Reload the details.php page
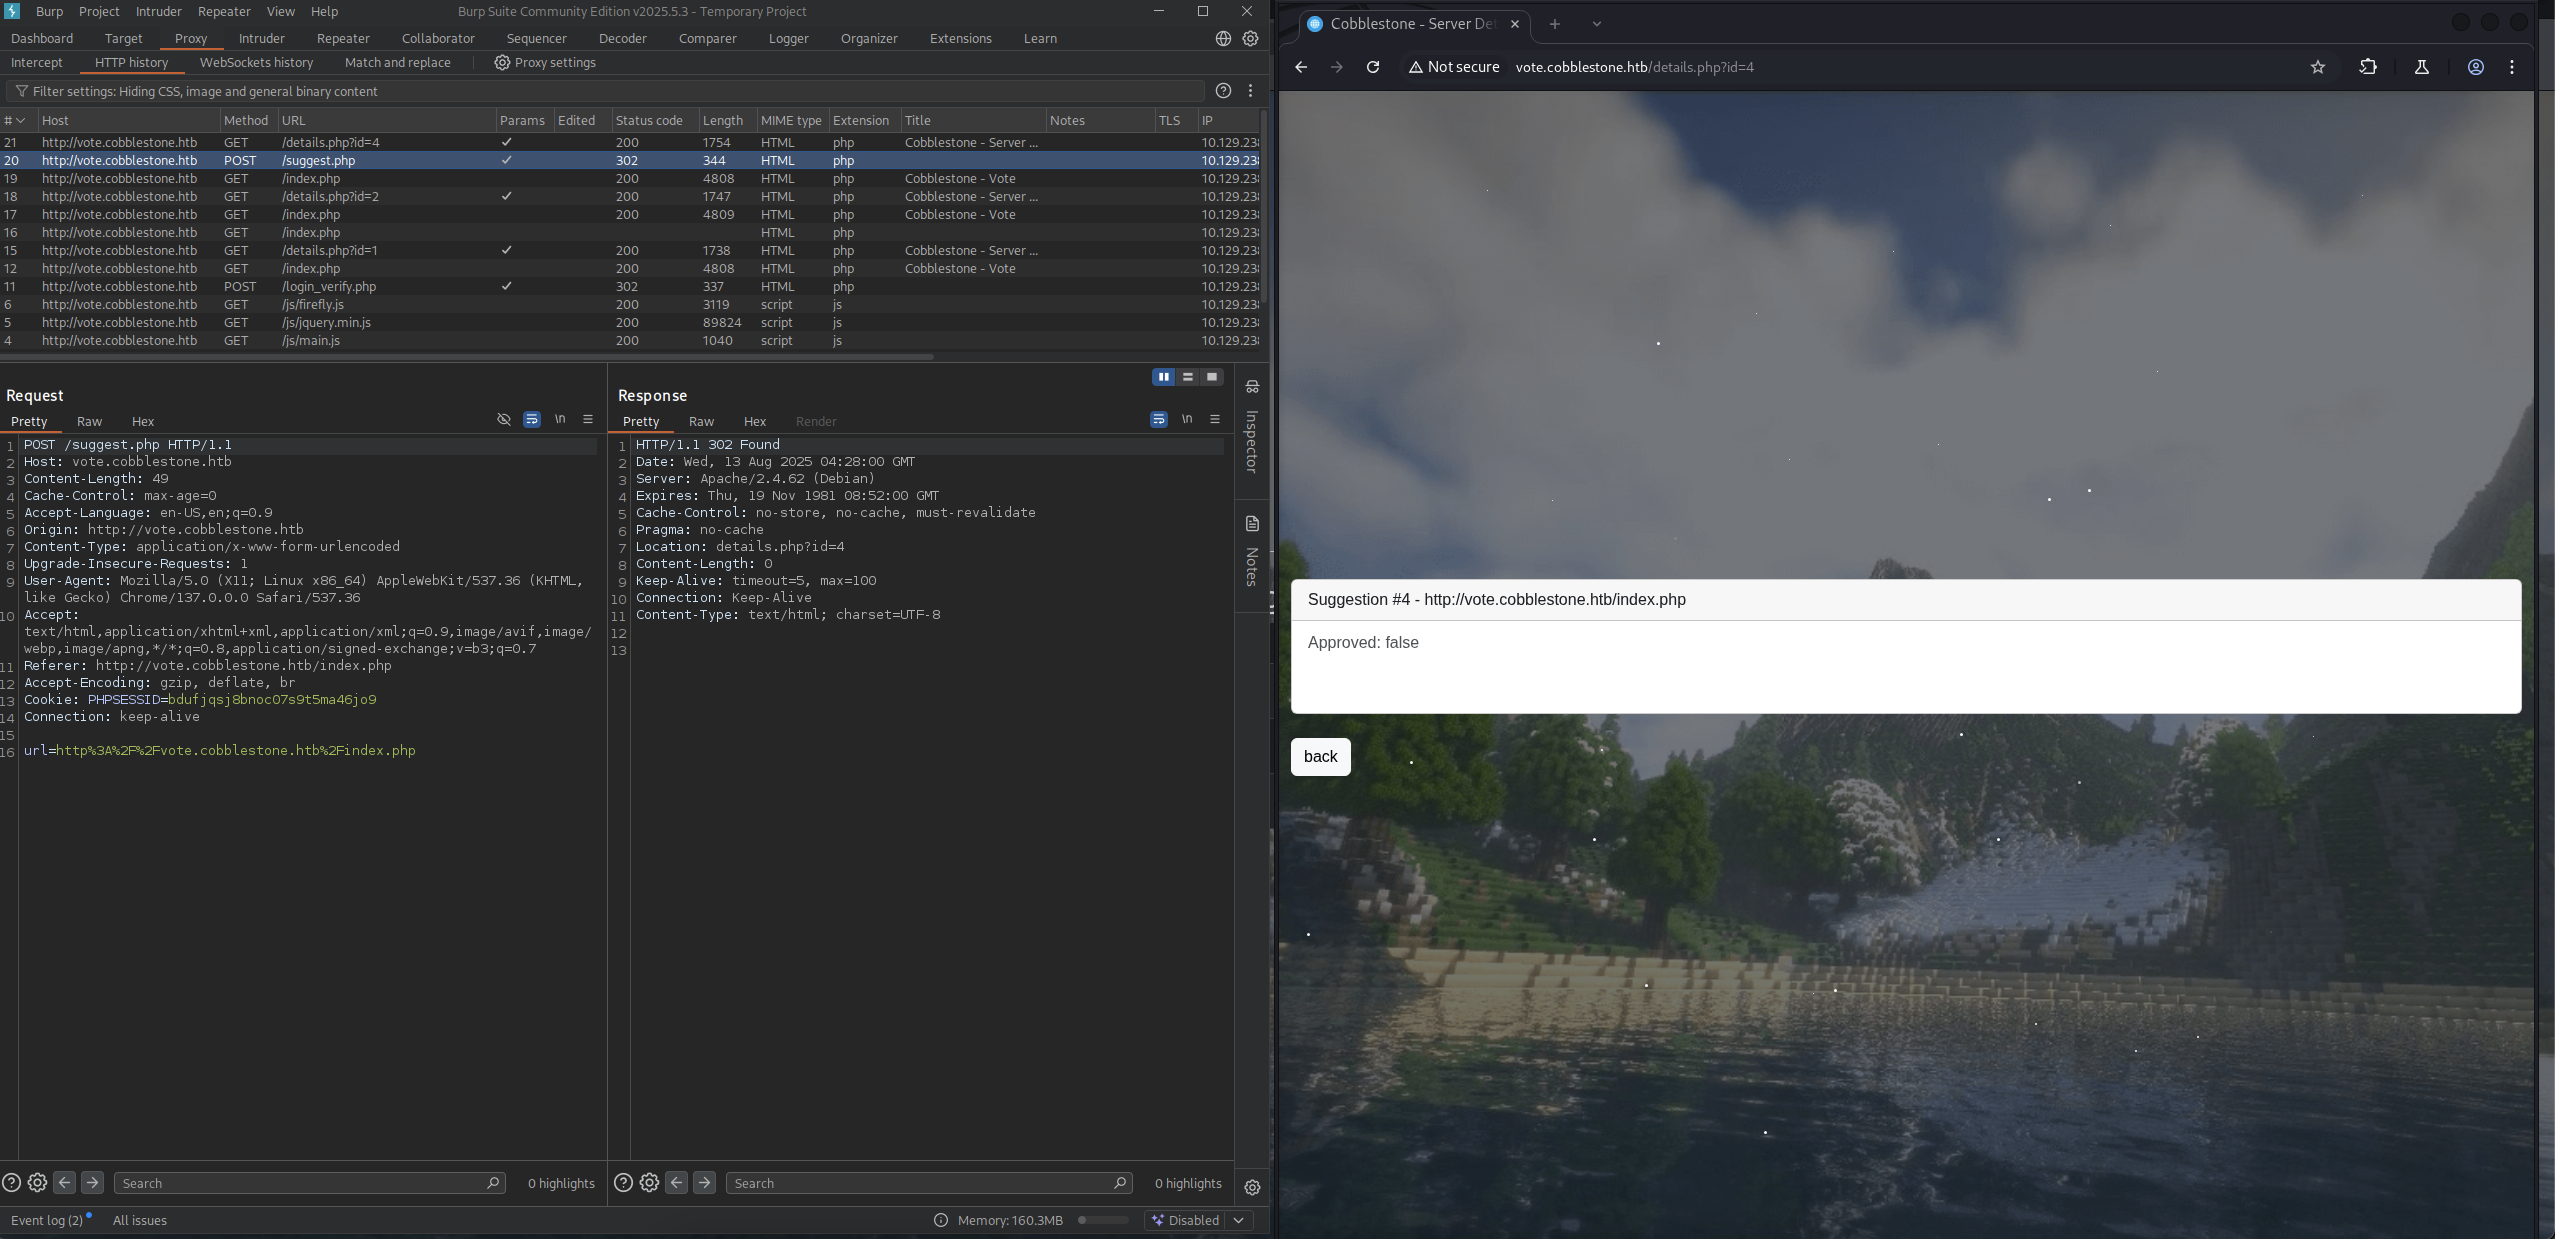This screenshot has height=1239, width=2555. (1373, 67)
